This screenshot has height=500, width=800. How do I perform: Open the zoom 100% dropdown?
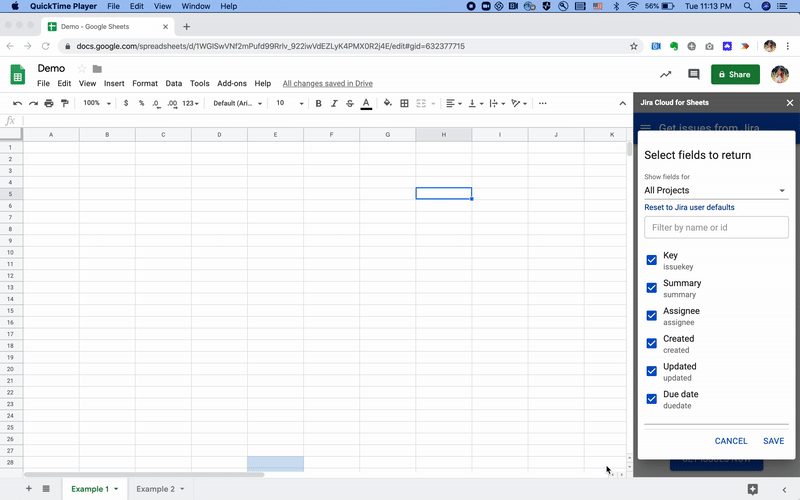(x=97, y=103)
